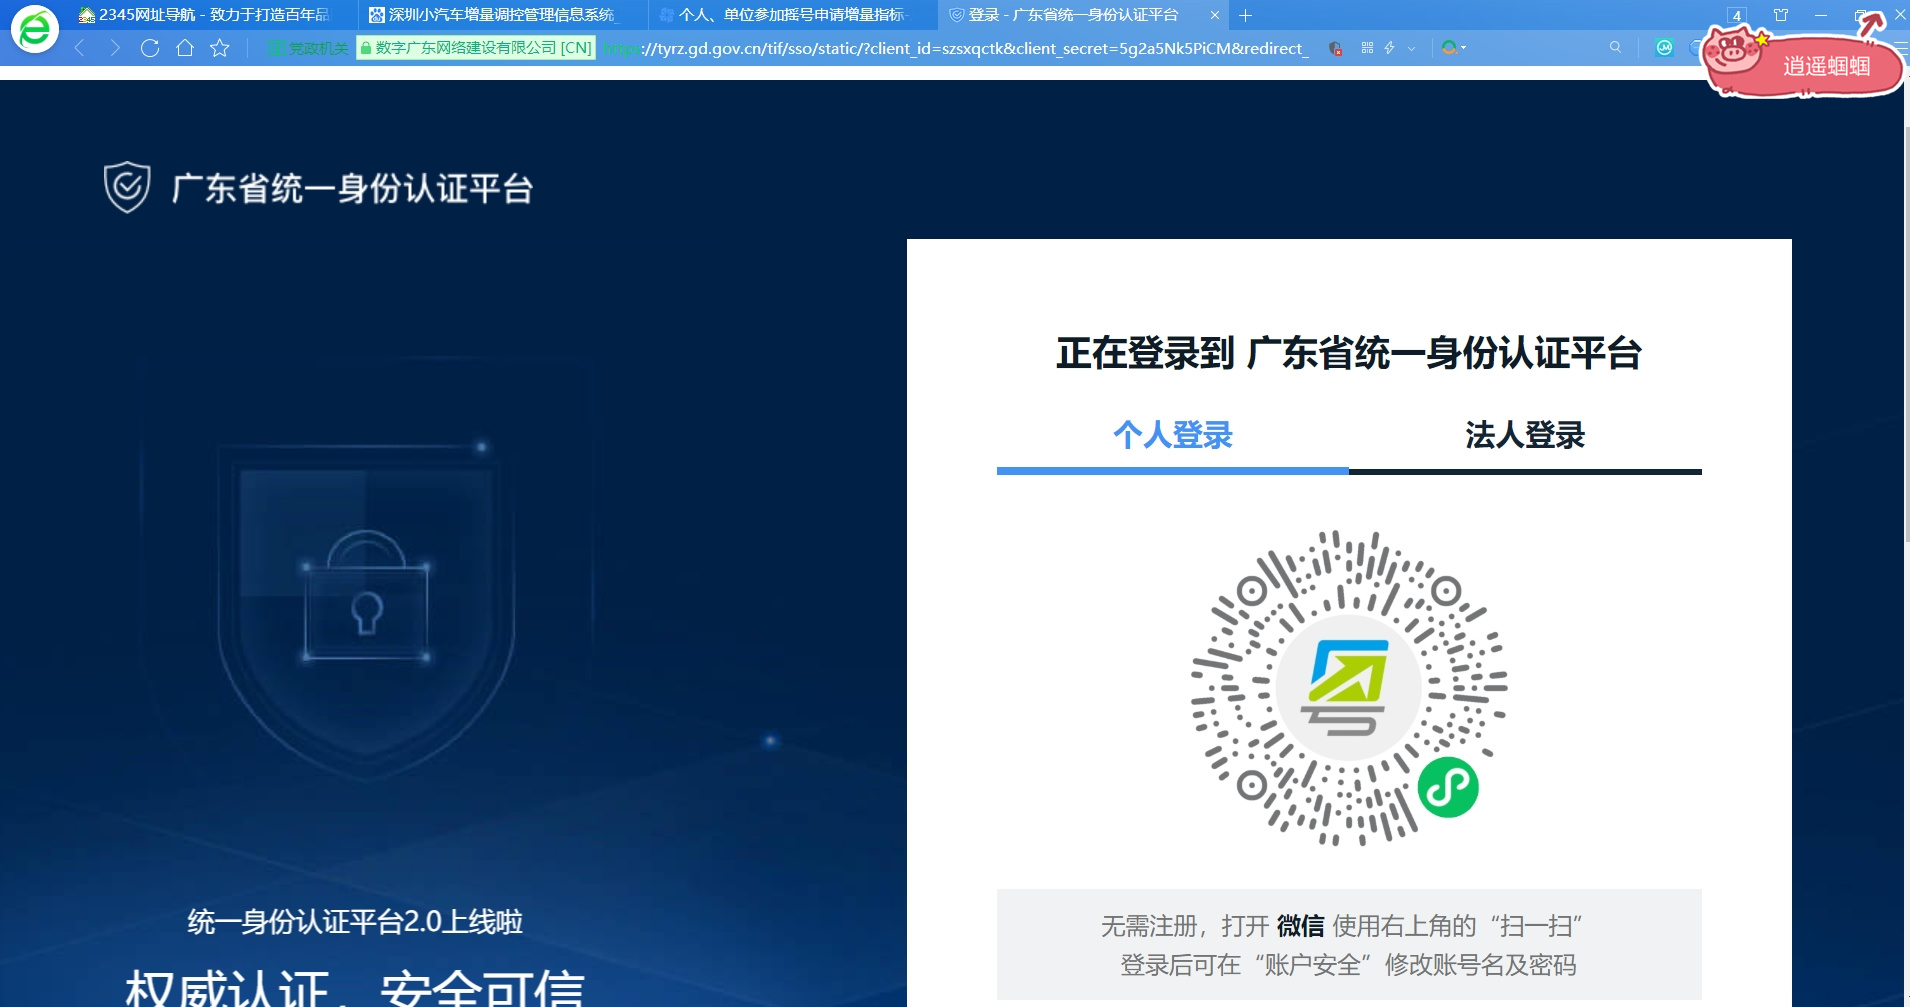Bookmark this page with star icon
The width and height of the screenshot is (1910, 1007).
click(220, 48)
